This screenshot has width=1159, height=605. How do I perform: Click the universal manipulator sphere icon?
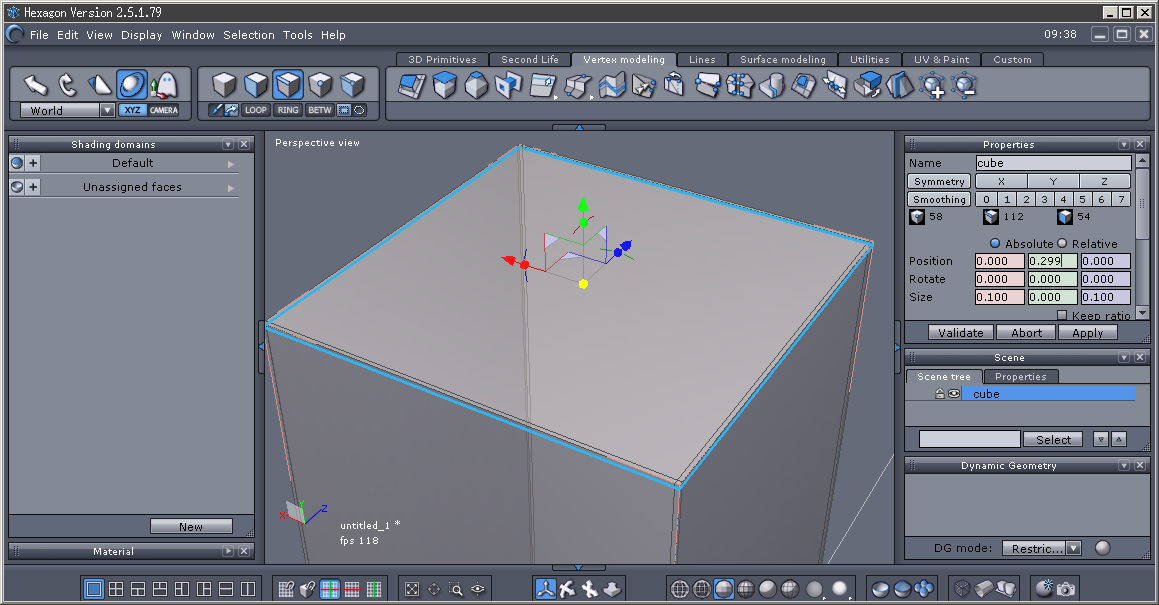coord(132,85)
